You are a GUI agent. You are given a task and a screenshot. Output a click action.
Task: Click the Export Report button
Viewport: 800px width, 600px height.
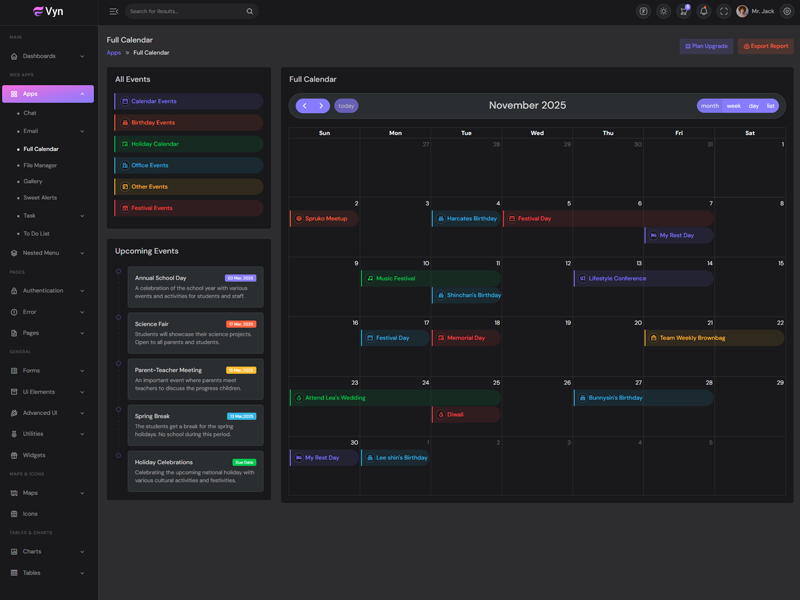click(x=765, y=46)
